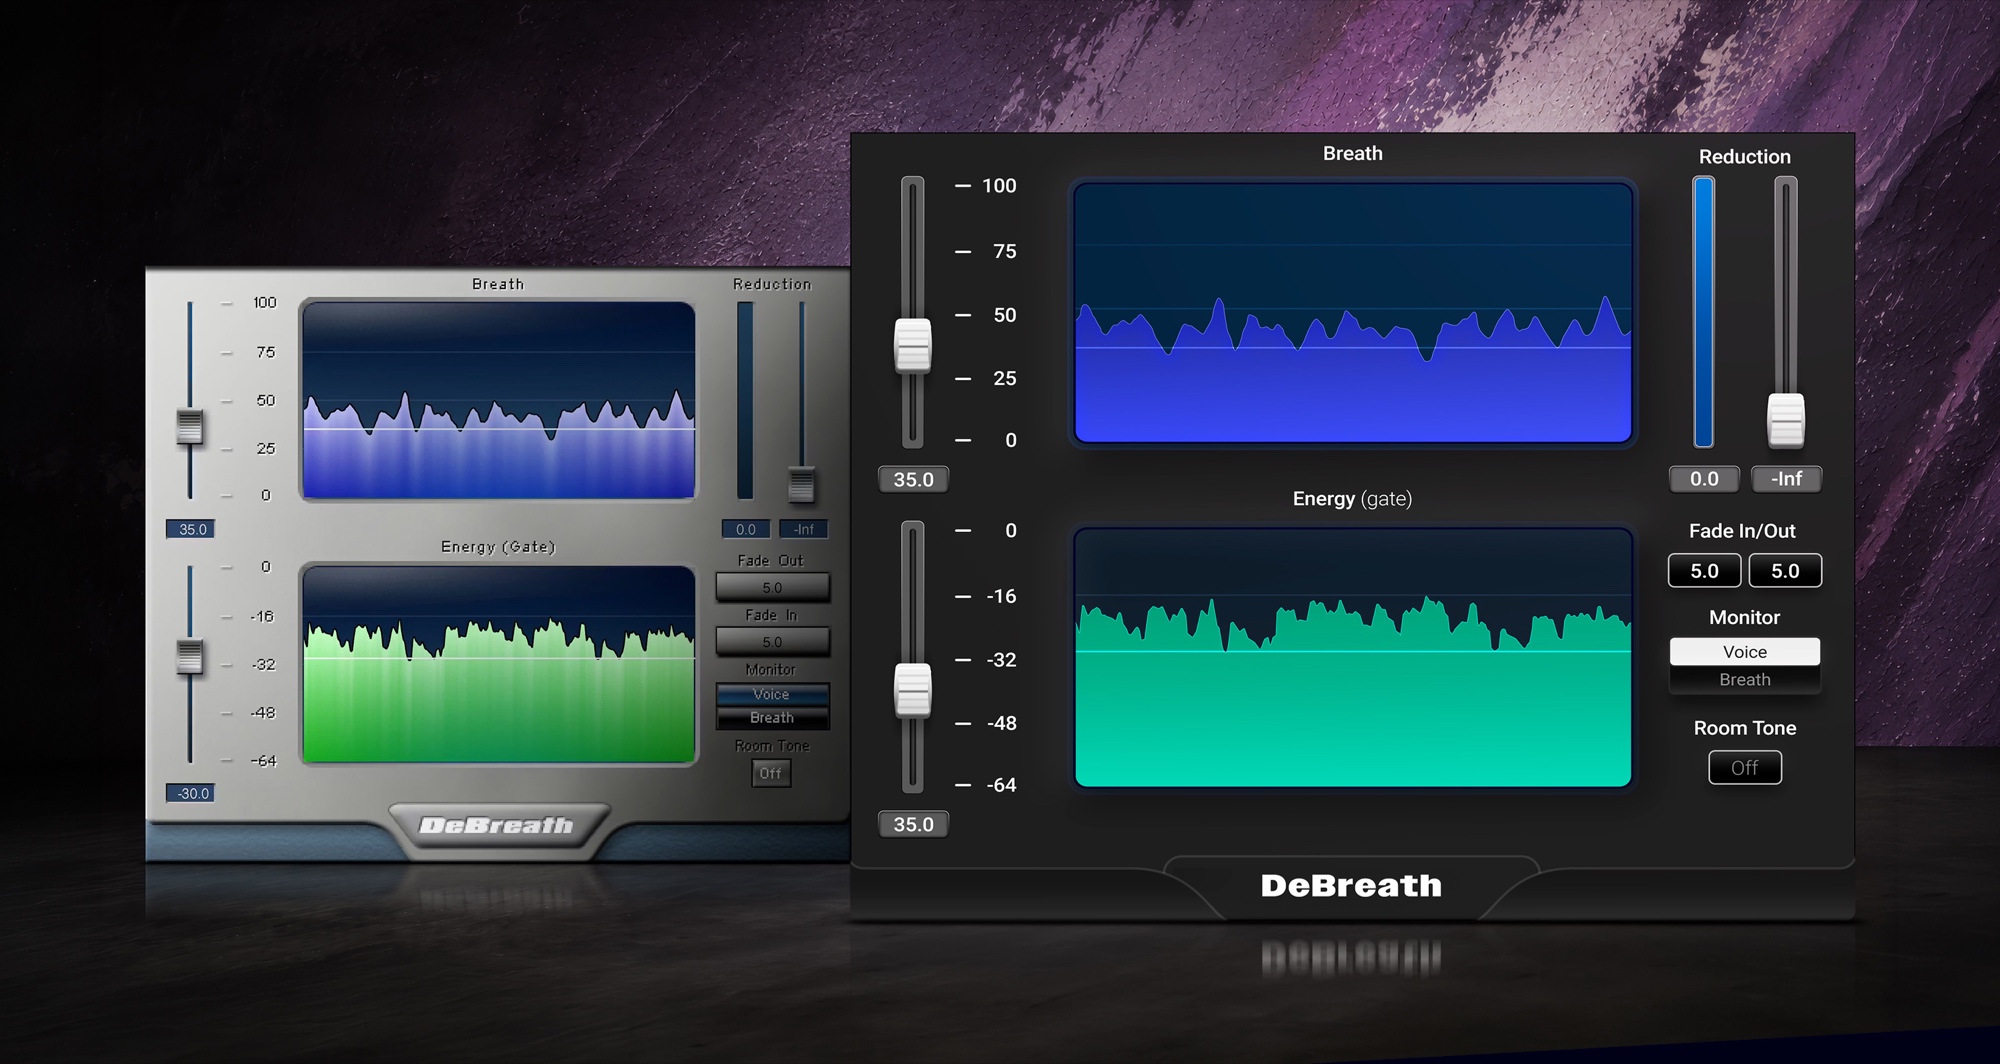This screenshot has height=1064, width=2000.
Task: Click the 0.0 reduction value in silver DeBreath
Action: pyautogui.click(x=746, y=529)
